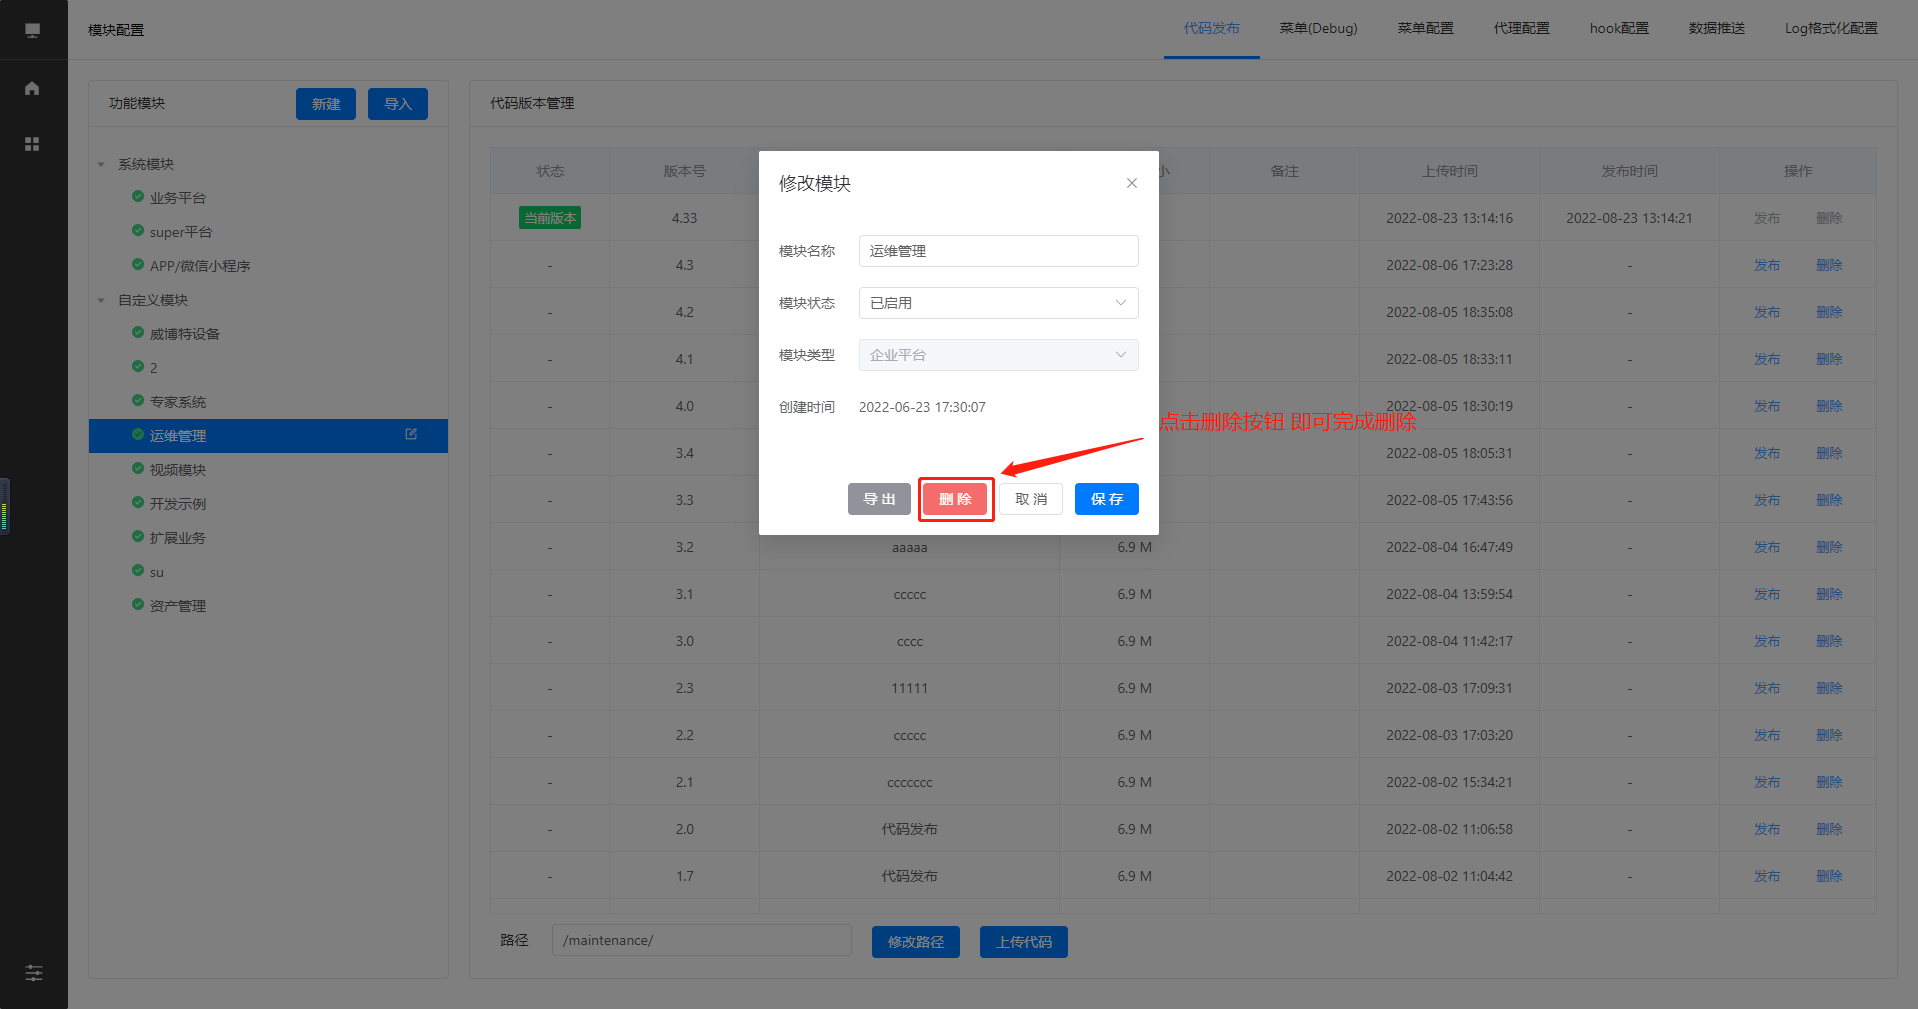
Task: Click 取消 to dismiss the dialog
Action: [x=1031, y=499]
